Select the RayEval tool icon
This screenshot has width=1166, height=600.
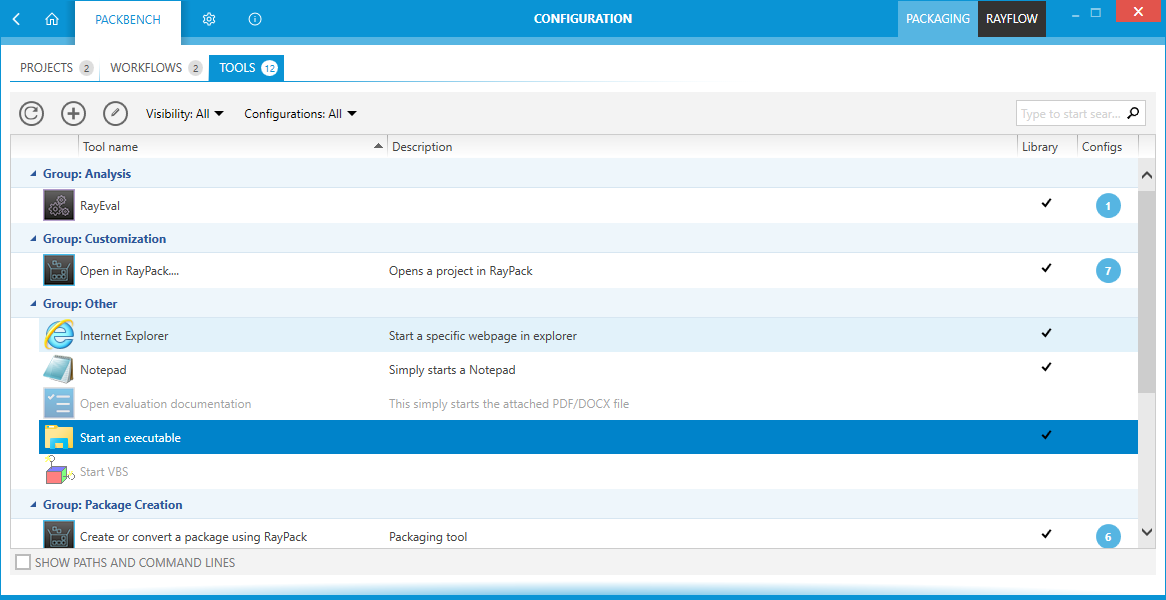[58, 205]
